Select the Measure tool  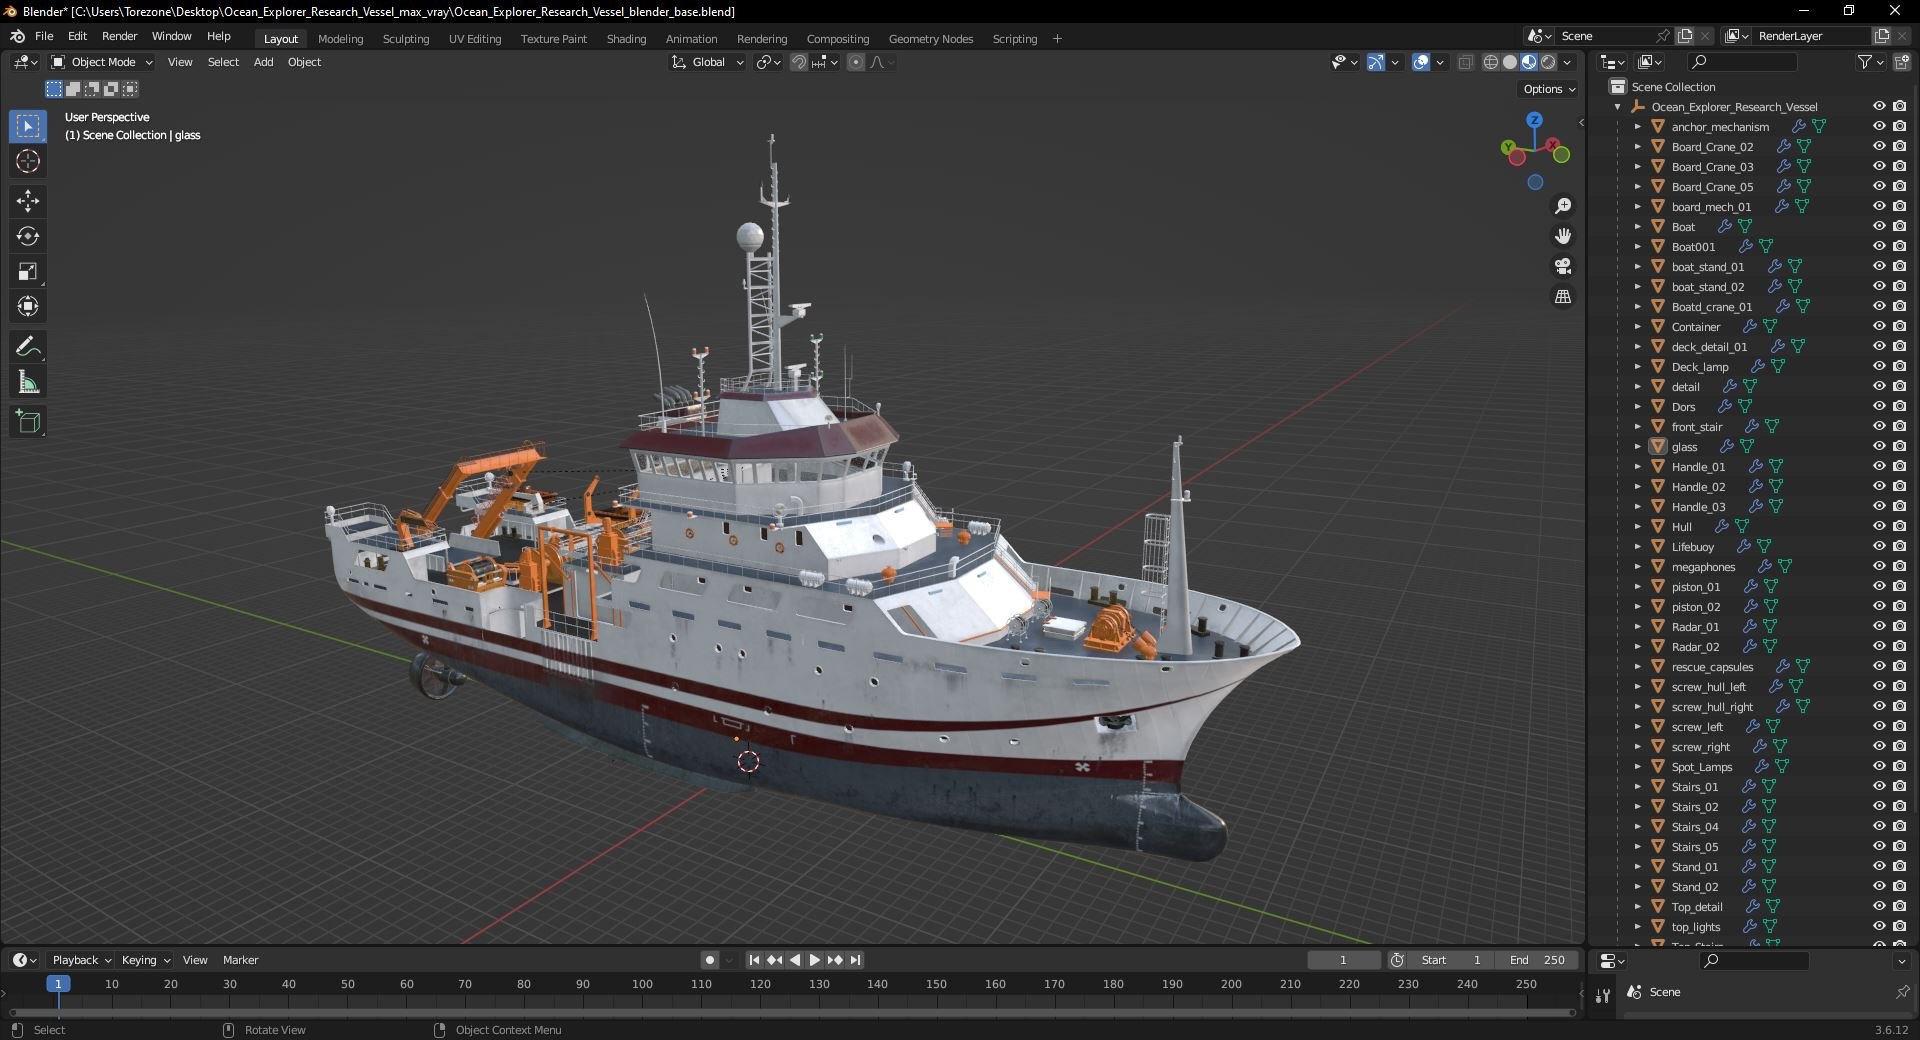click(28, 382)
